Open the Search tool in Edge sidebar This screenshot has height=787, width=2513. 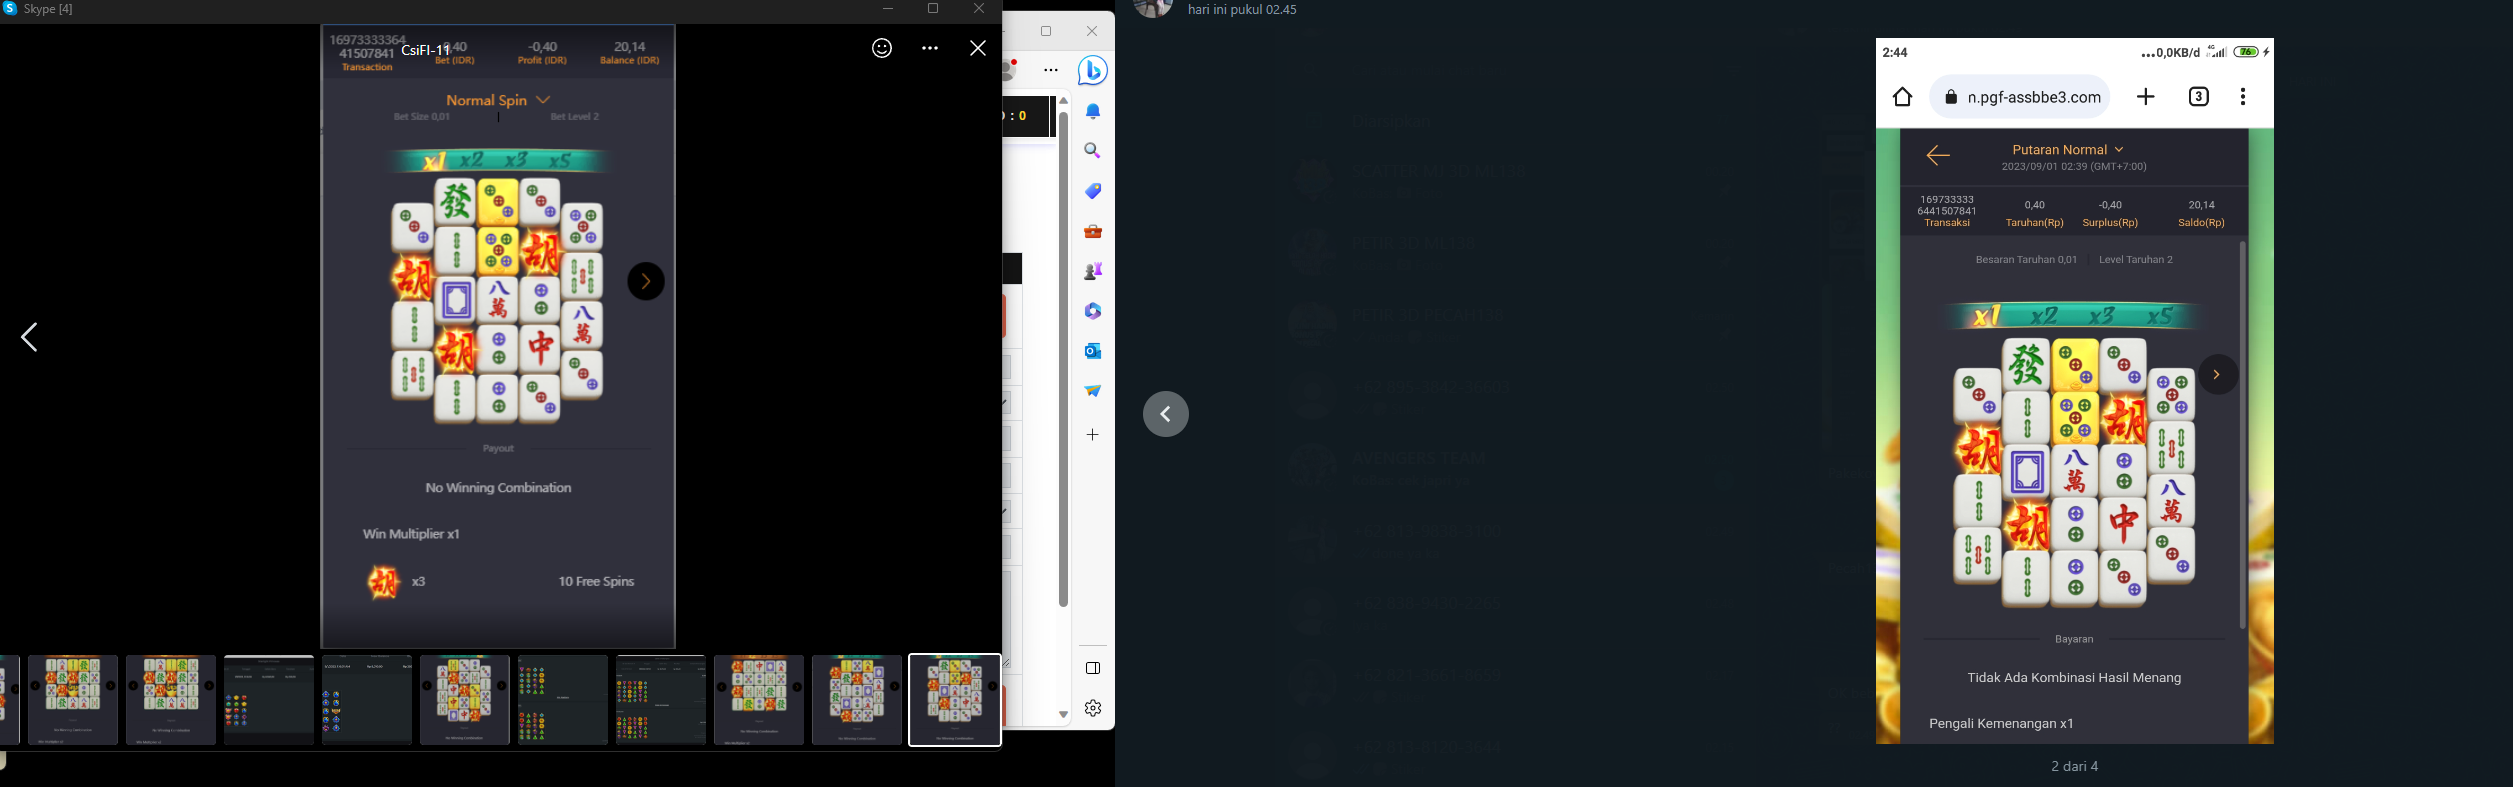coord(1093,151)
